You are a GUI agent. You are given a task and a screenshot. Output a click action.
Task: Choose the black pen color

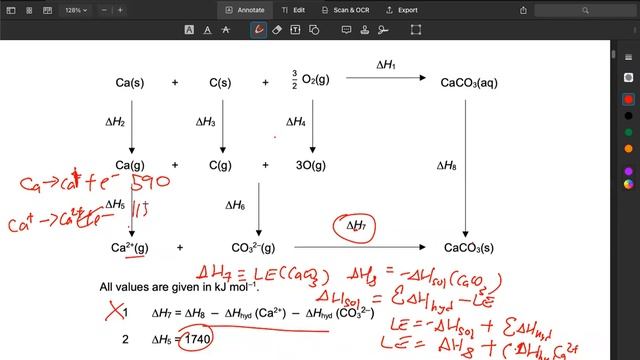coord(629,116)
